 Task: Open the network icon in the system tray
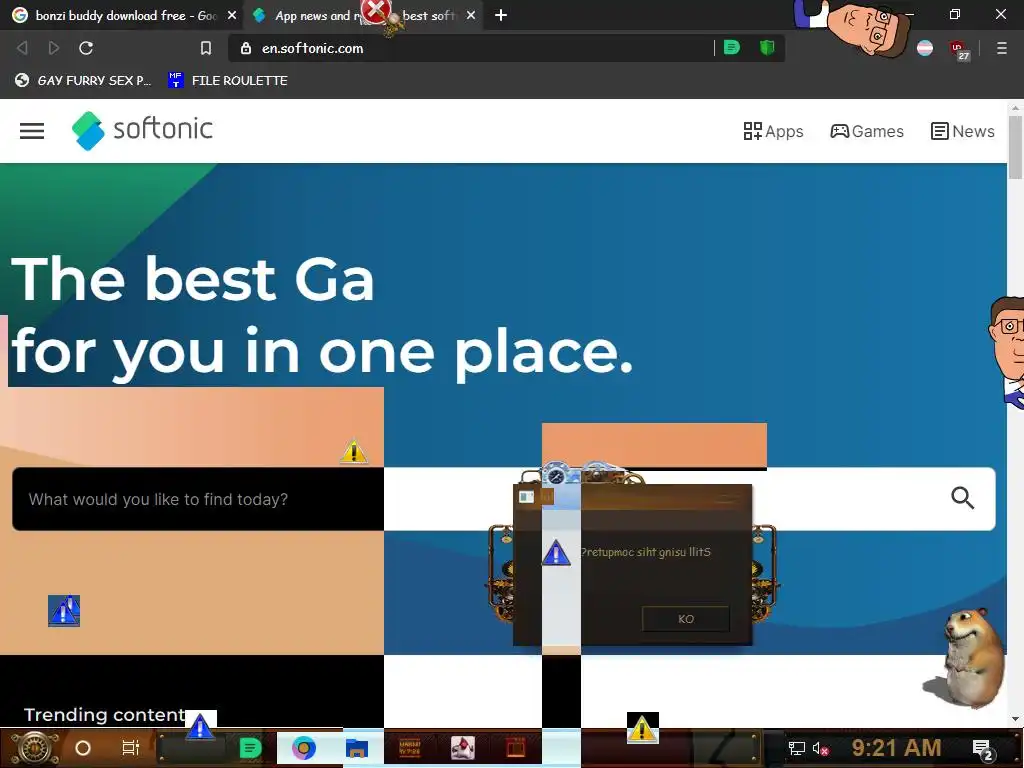tap(796, 748)
